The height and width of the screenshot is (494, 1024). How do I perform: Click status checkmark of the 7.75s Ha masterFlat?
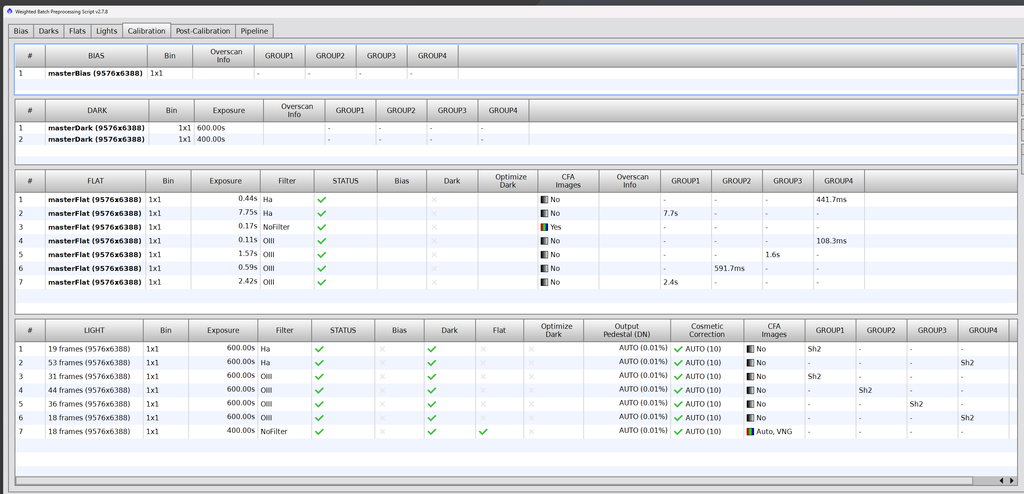321,214
